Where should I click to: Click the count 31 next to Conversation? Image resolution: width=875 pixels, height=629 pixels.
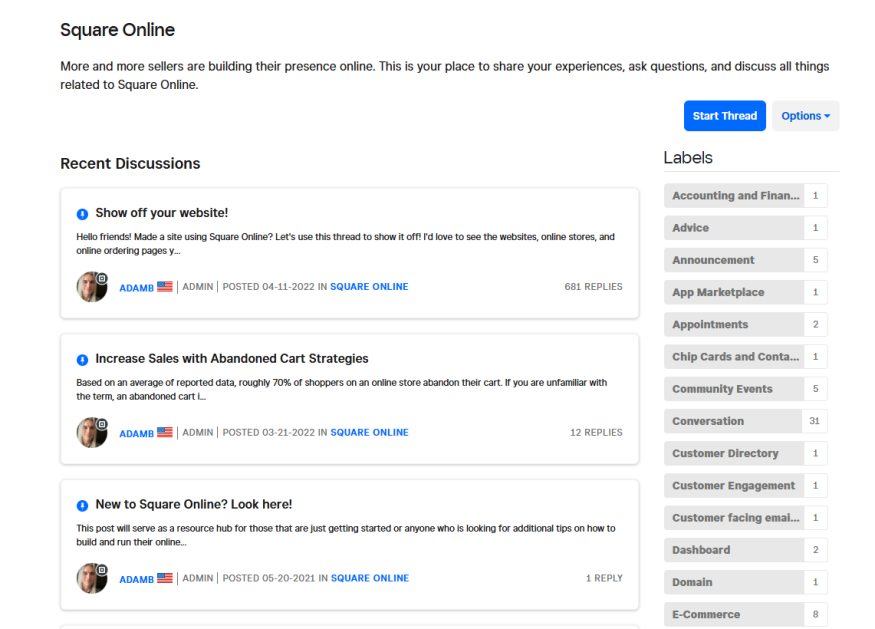pyautogui.click(x=815, y=421)
